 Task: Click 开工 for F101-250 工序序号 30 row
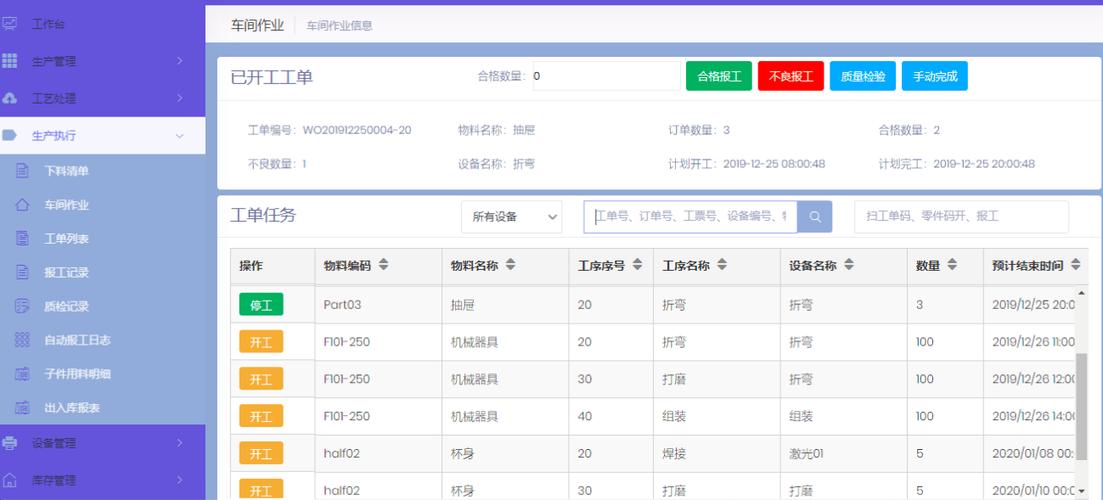pos(261,379)
